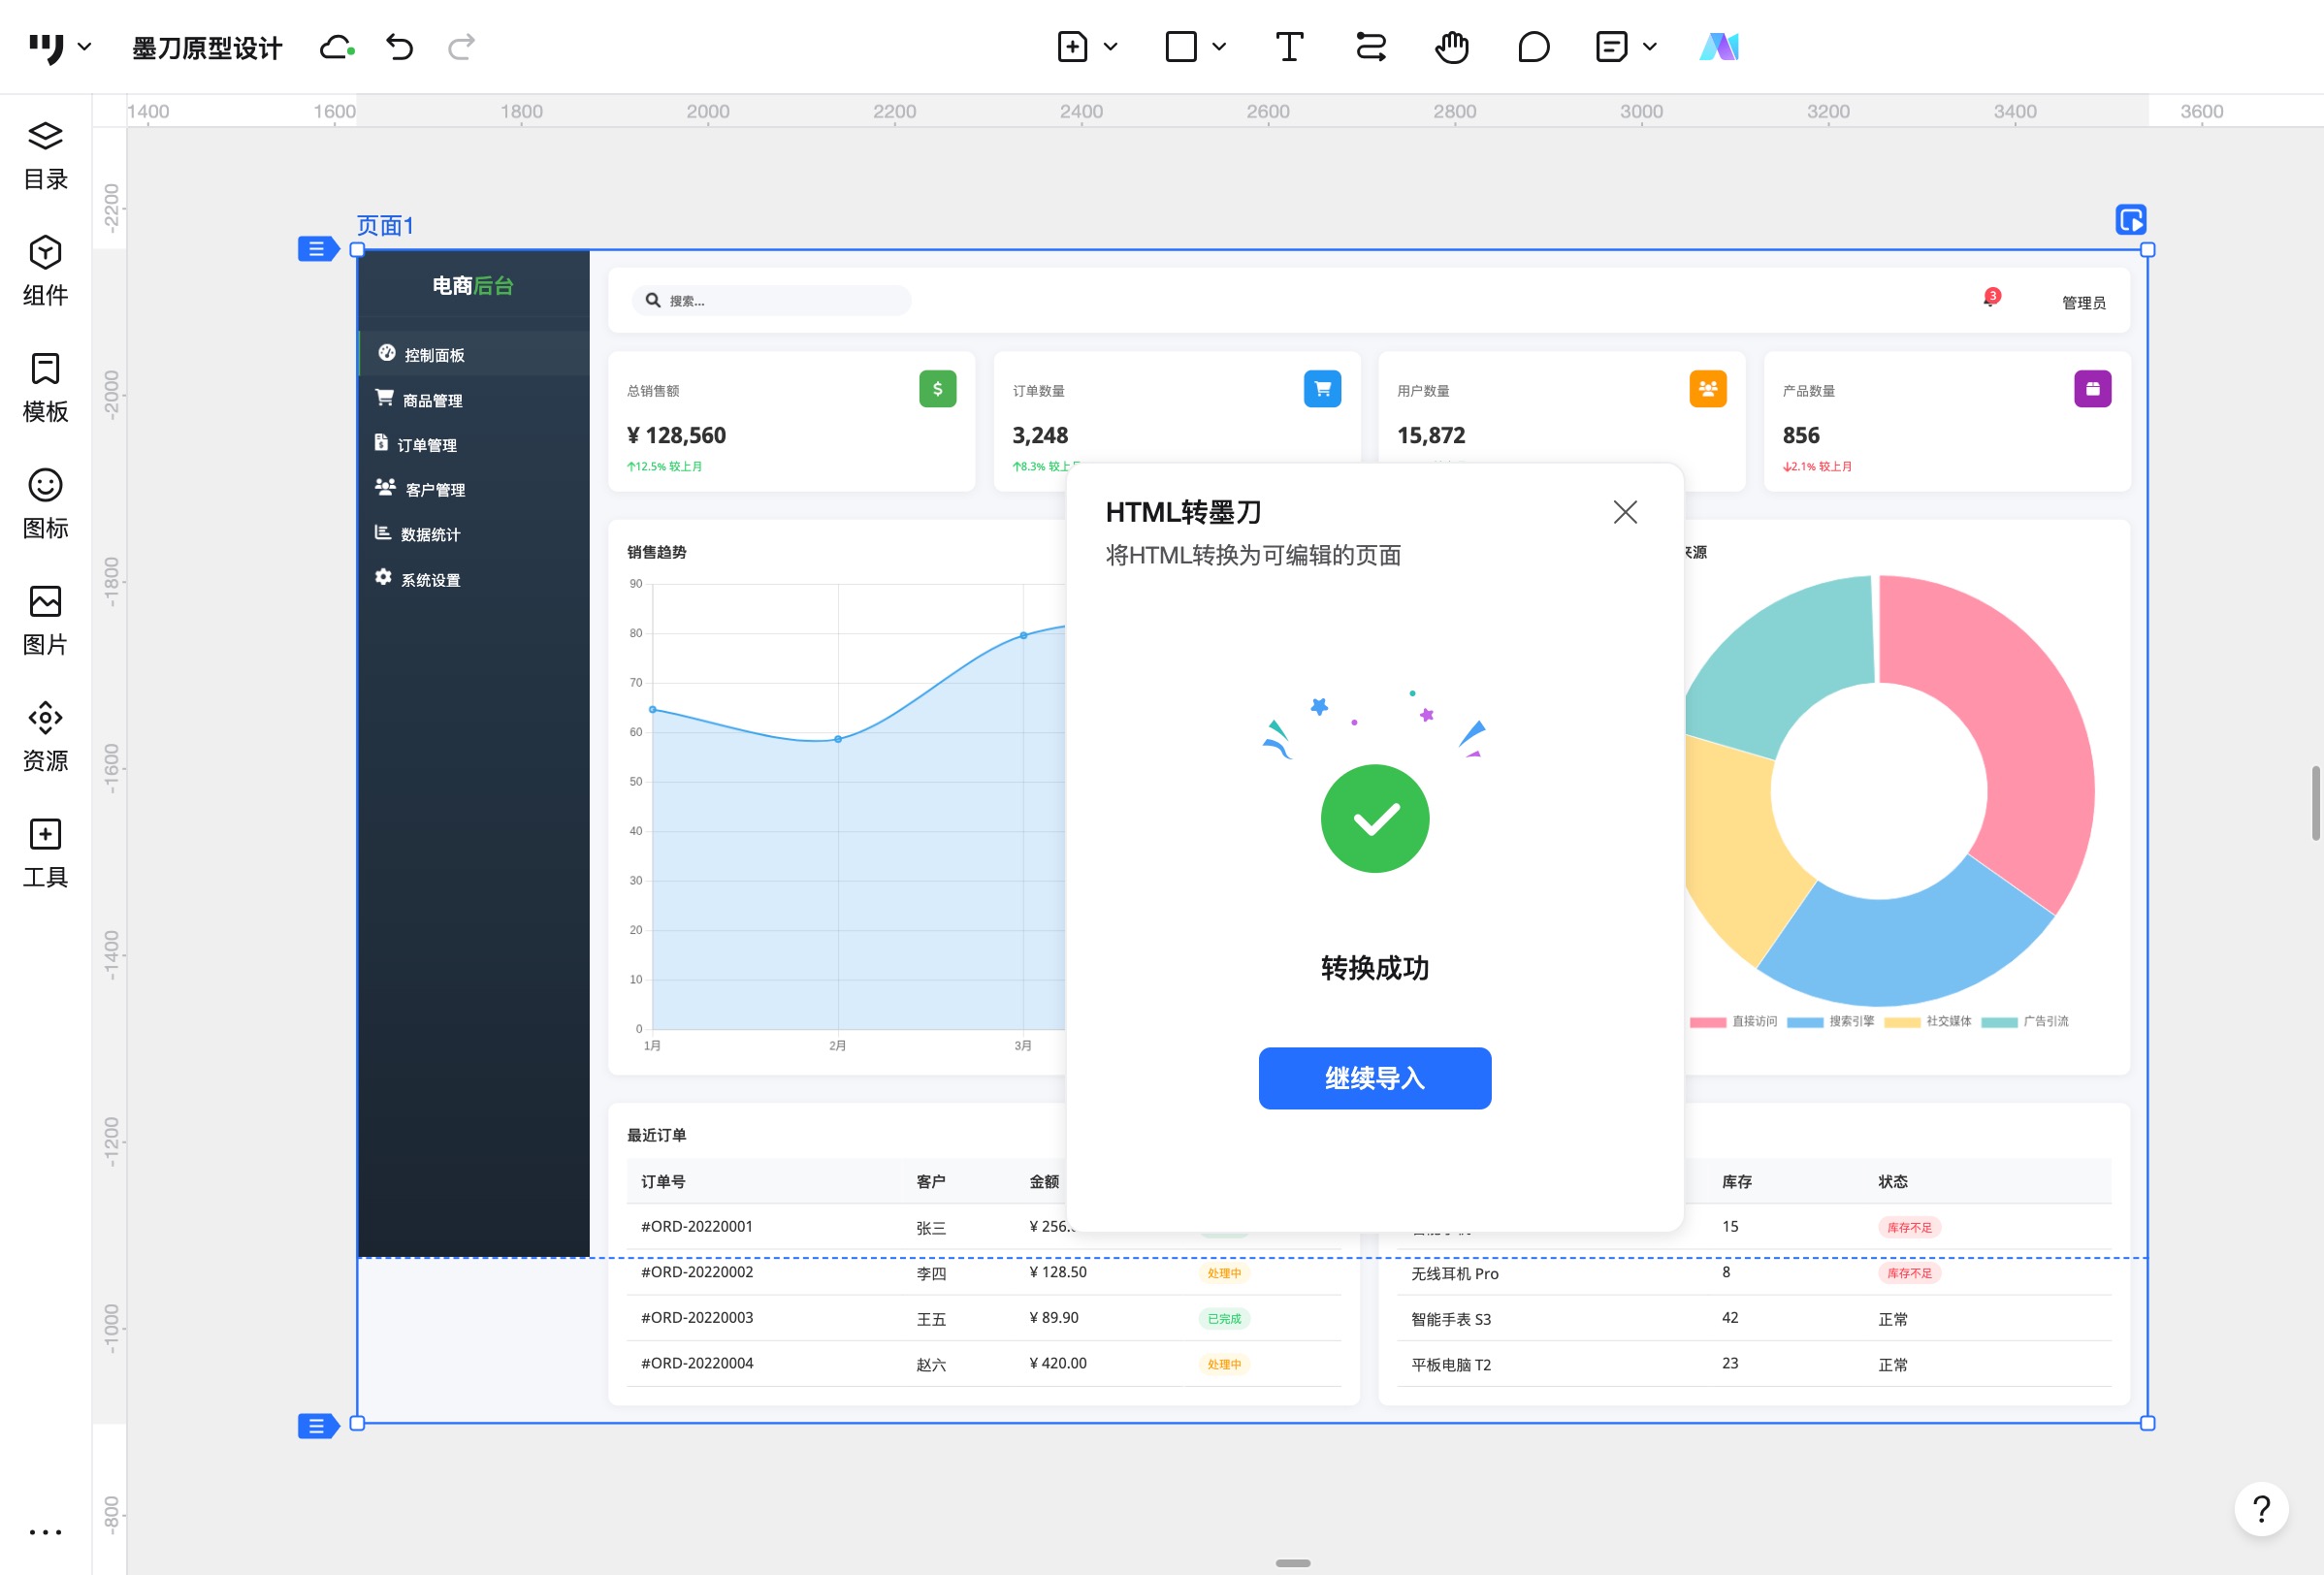
Task: Open the 组件 components panel
Action: (x=45, y=270)
